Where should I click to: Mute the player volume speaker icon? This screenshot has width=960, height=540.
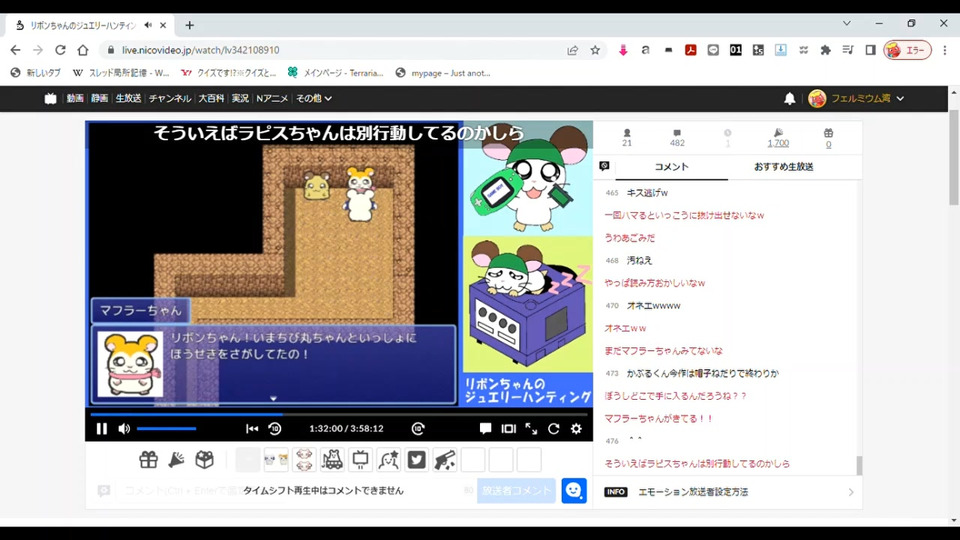[124, 429]
